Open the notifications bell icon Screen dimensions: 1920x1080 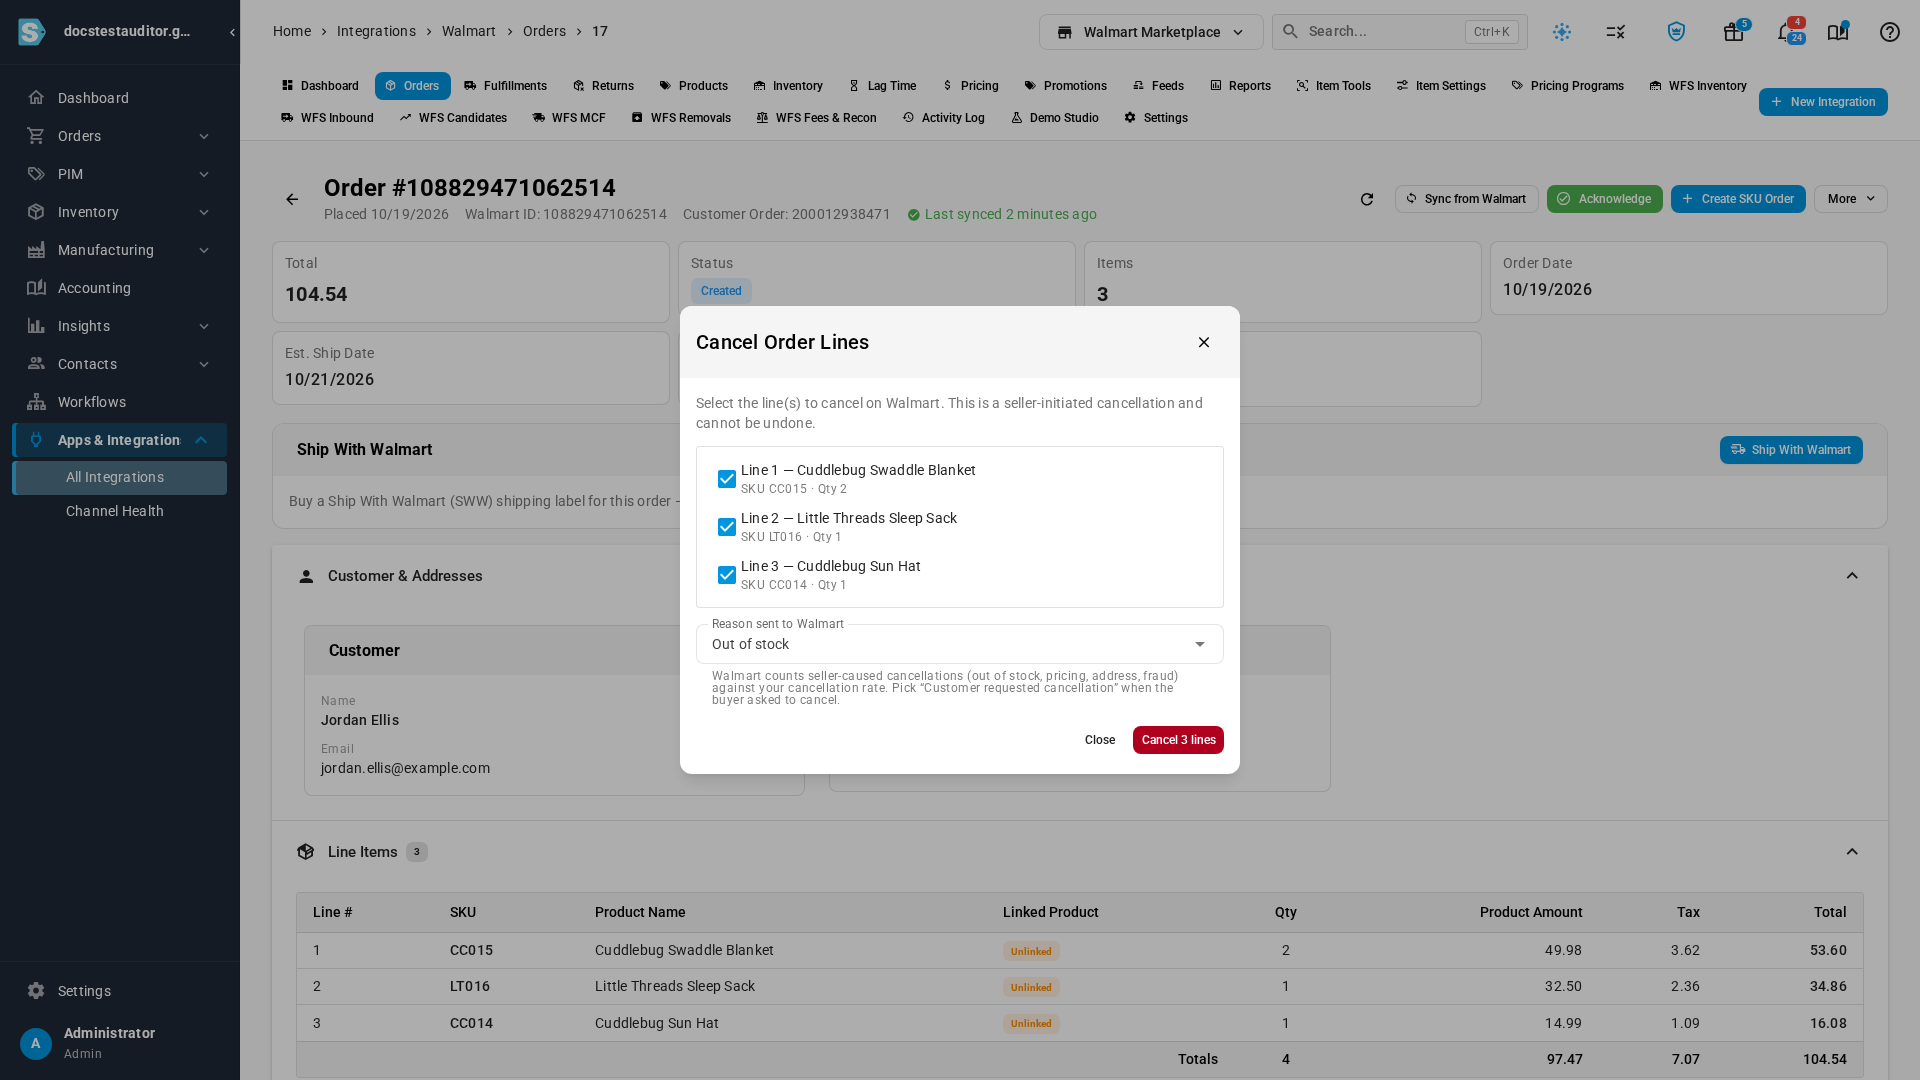click(1787, 32)
